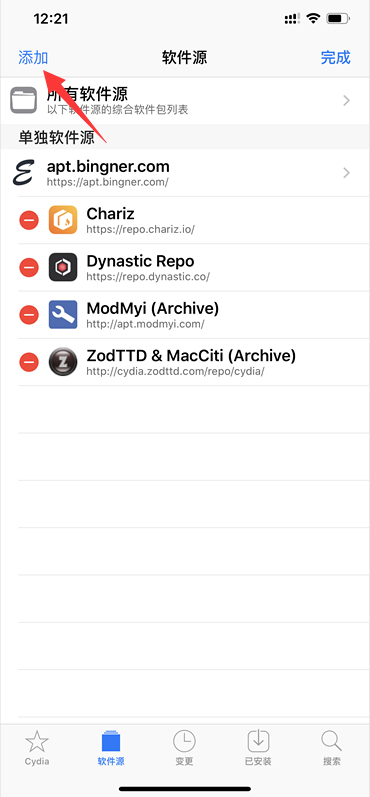Tap 完成 to finish editing

tap(335, 57)
